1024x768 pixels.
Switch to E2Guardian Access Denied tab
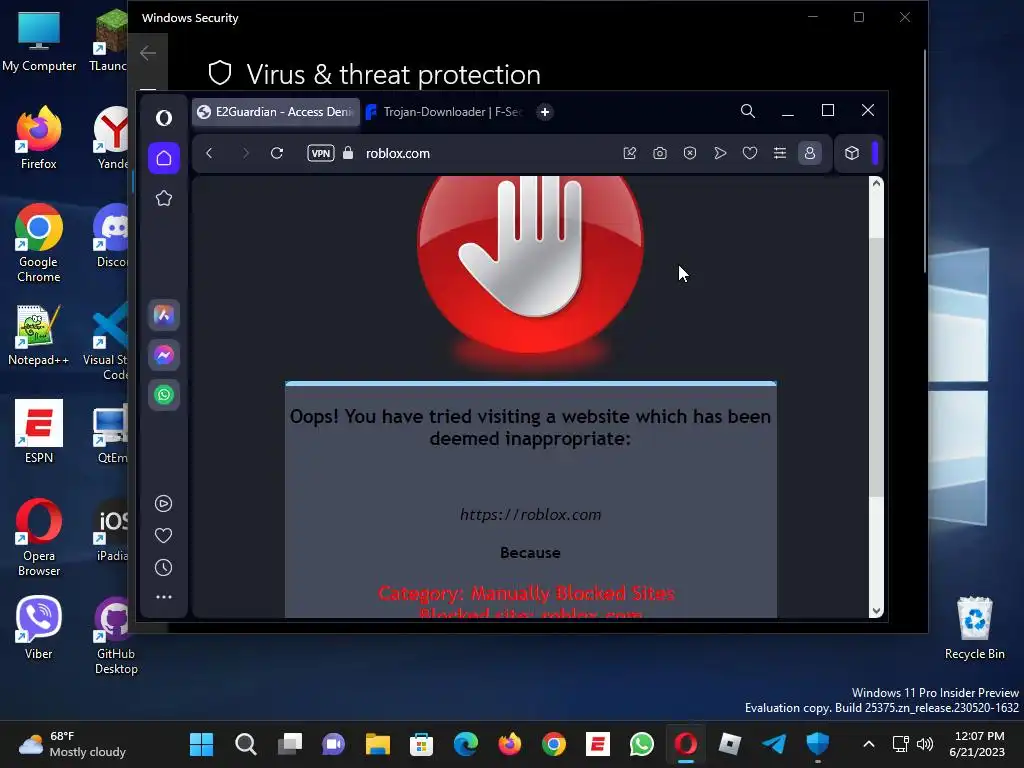tap(276, 112)
